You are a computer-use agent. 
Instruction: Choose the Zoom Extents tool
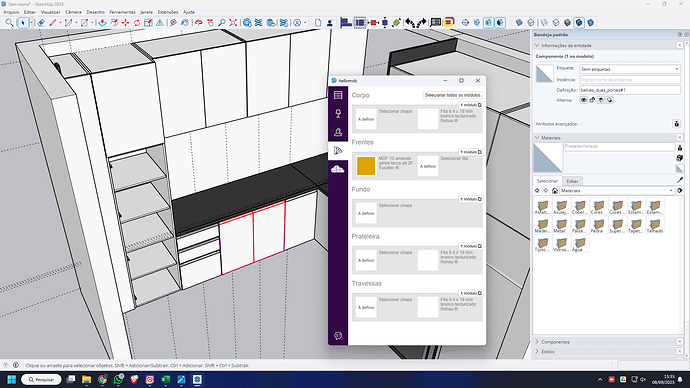tap(233, 22)
